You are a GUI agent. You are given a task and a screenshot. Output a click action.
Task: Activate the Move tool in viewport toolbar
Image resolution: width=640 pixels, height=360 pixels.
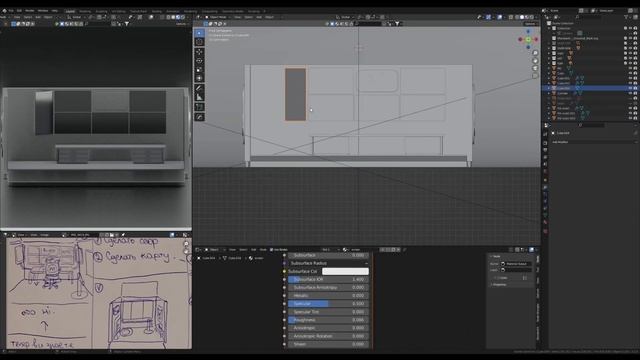pos(199,52)
